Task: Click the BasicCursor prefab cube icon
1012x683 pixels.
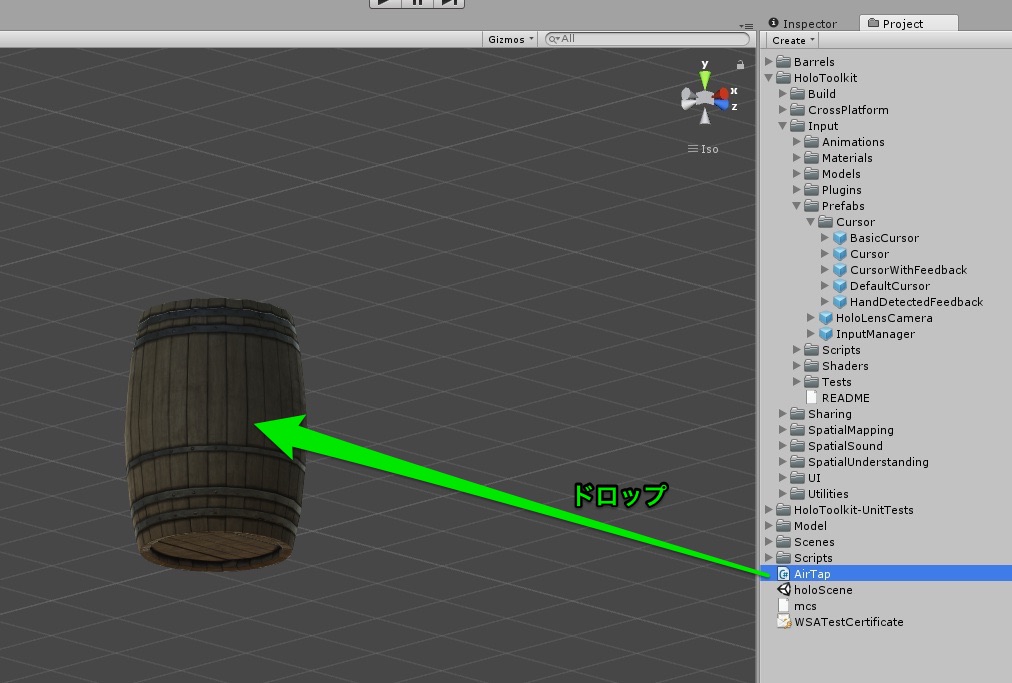Action: click(x=840, y=238)
